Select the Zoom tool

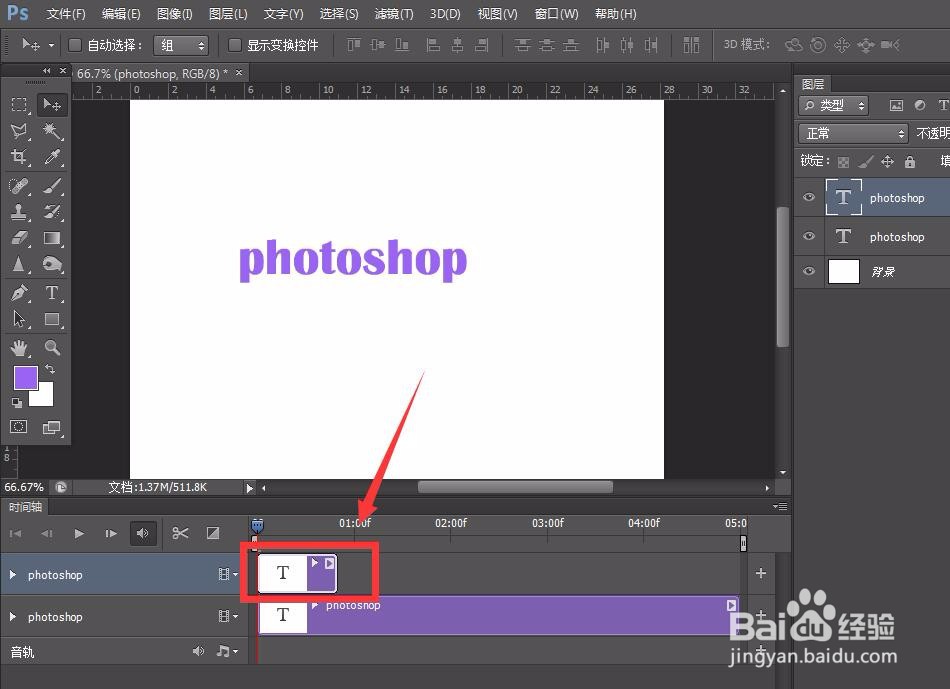pyautogui.click(x=52, y=347)
